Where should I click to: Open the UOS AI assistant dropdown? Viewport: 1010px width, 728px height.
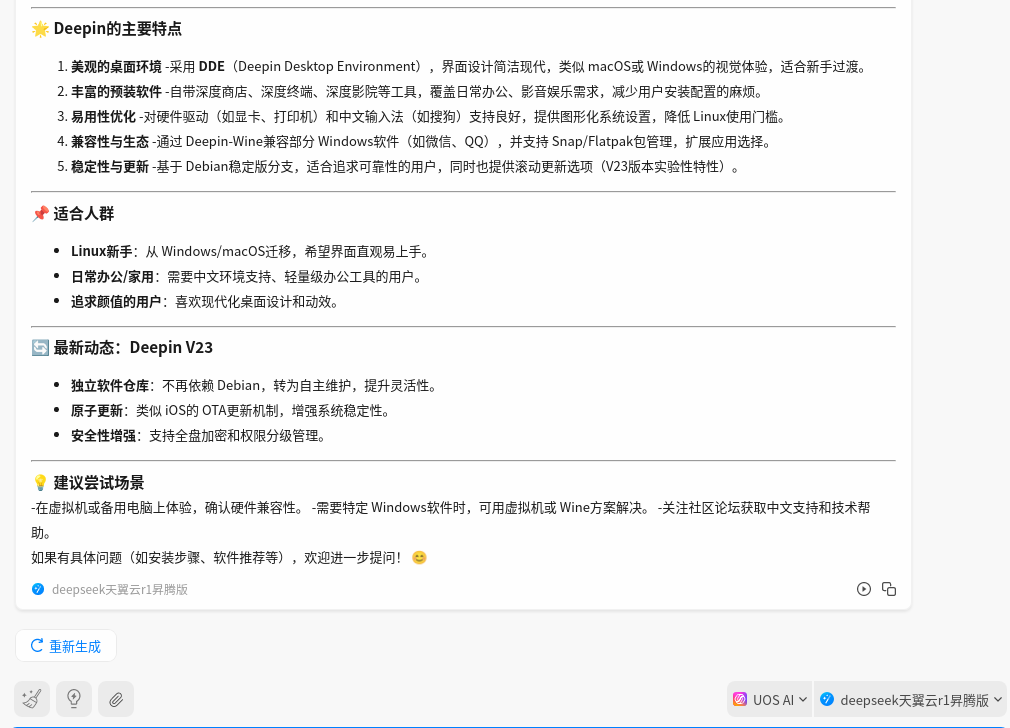tap(770, 700)
